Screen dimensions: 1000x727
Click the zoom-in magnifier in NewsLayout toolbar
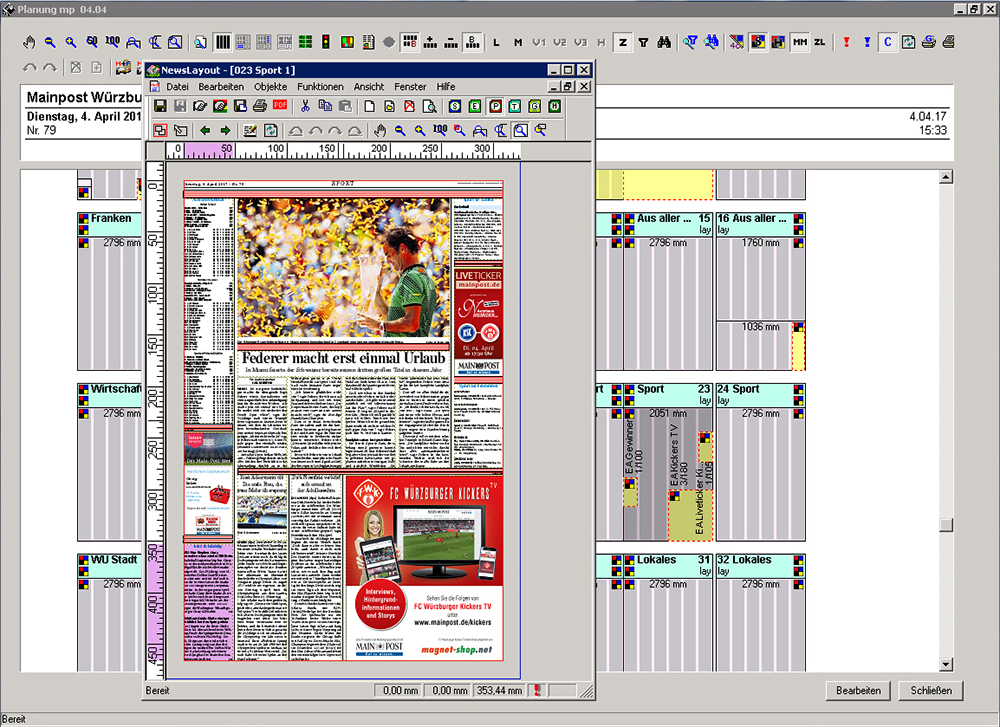pos(420,130)
